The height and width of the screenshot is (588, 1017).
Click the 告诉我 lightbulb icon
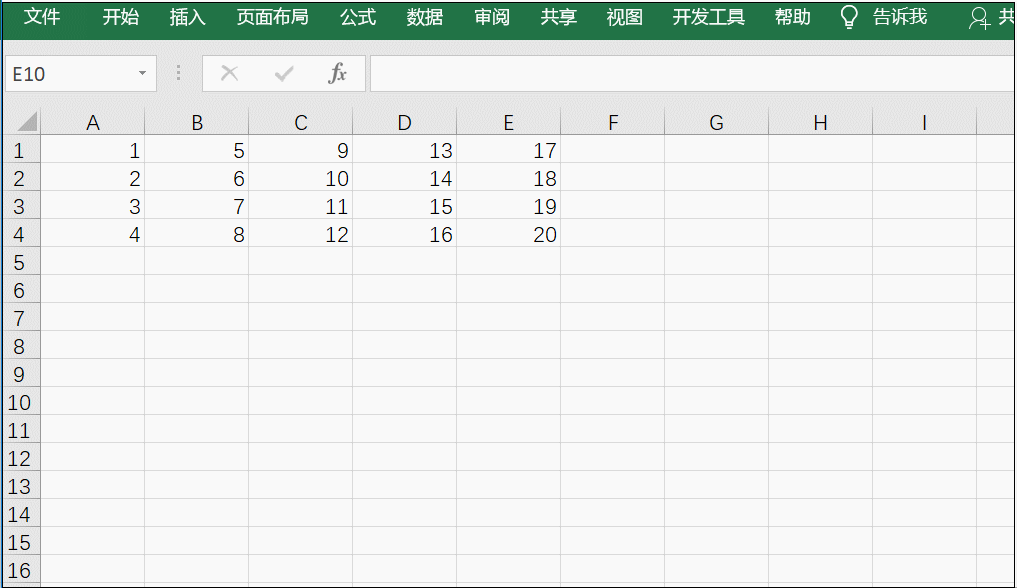click(x=848, y=17)
